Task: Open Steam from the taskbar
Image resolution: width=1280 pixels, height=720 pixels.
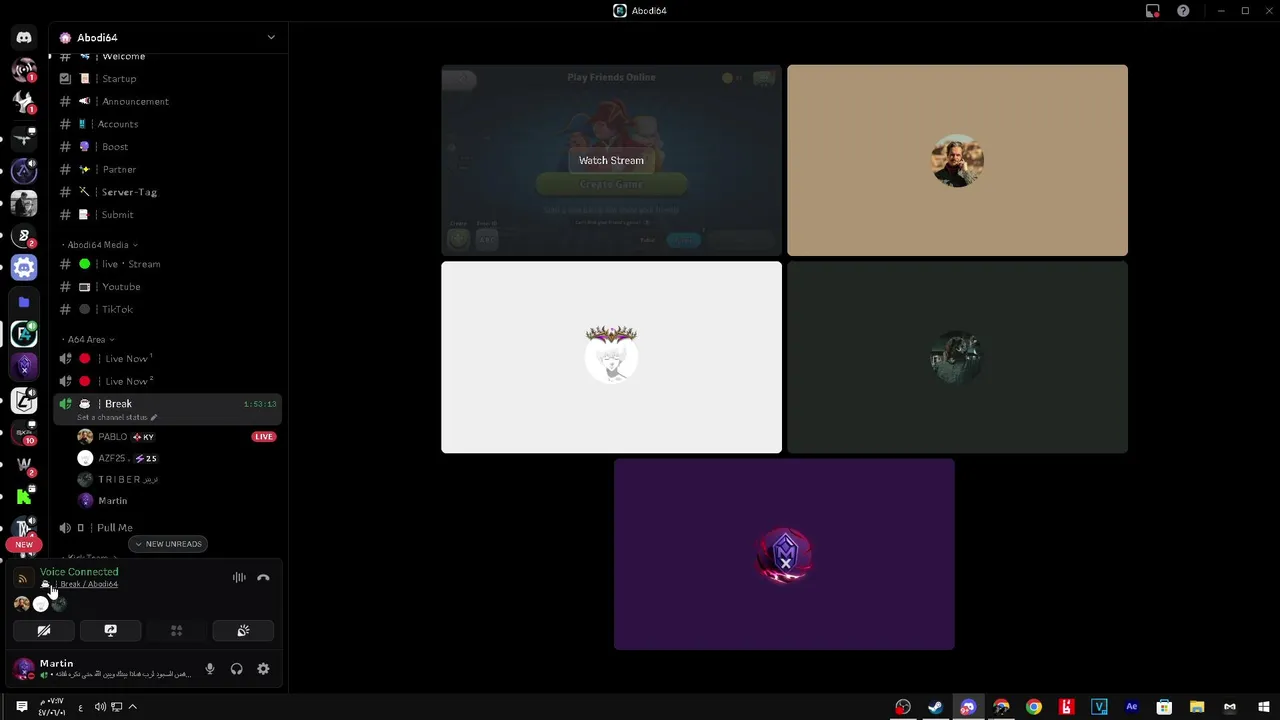Action: click(935, 707)
